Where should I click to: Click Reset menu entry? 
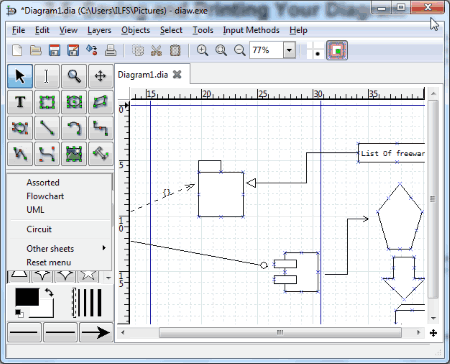click(49, 262)
